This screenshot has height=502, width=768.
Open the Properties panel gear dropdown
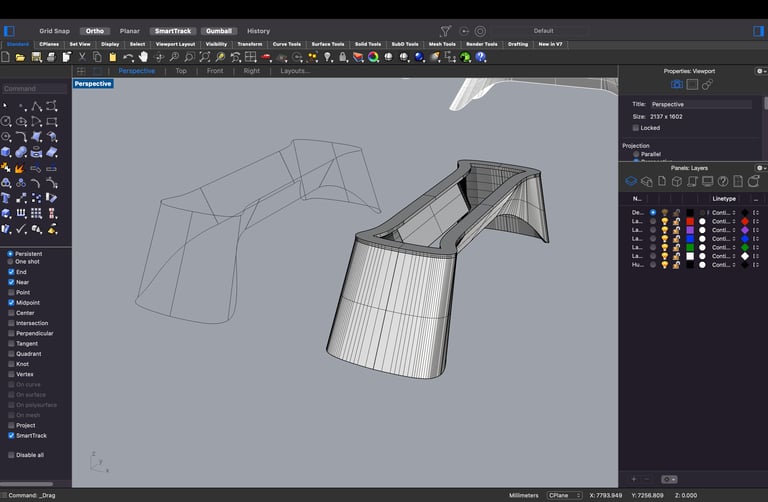coord(761,71)
